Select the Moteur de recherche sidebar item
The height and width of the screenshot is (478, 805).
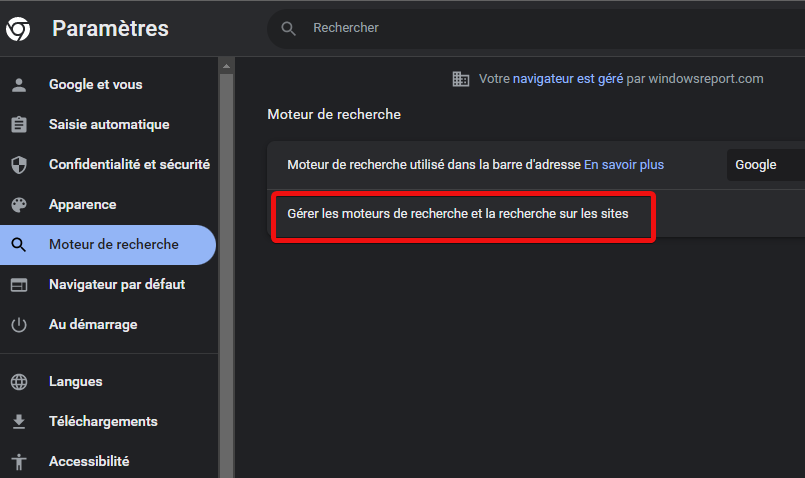coord(108,245)
